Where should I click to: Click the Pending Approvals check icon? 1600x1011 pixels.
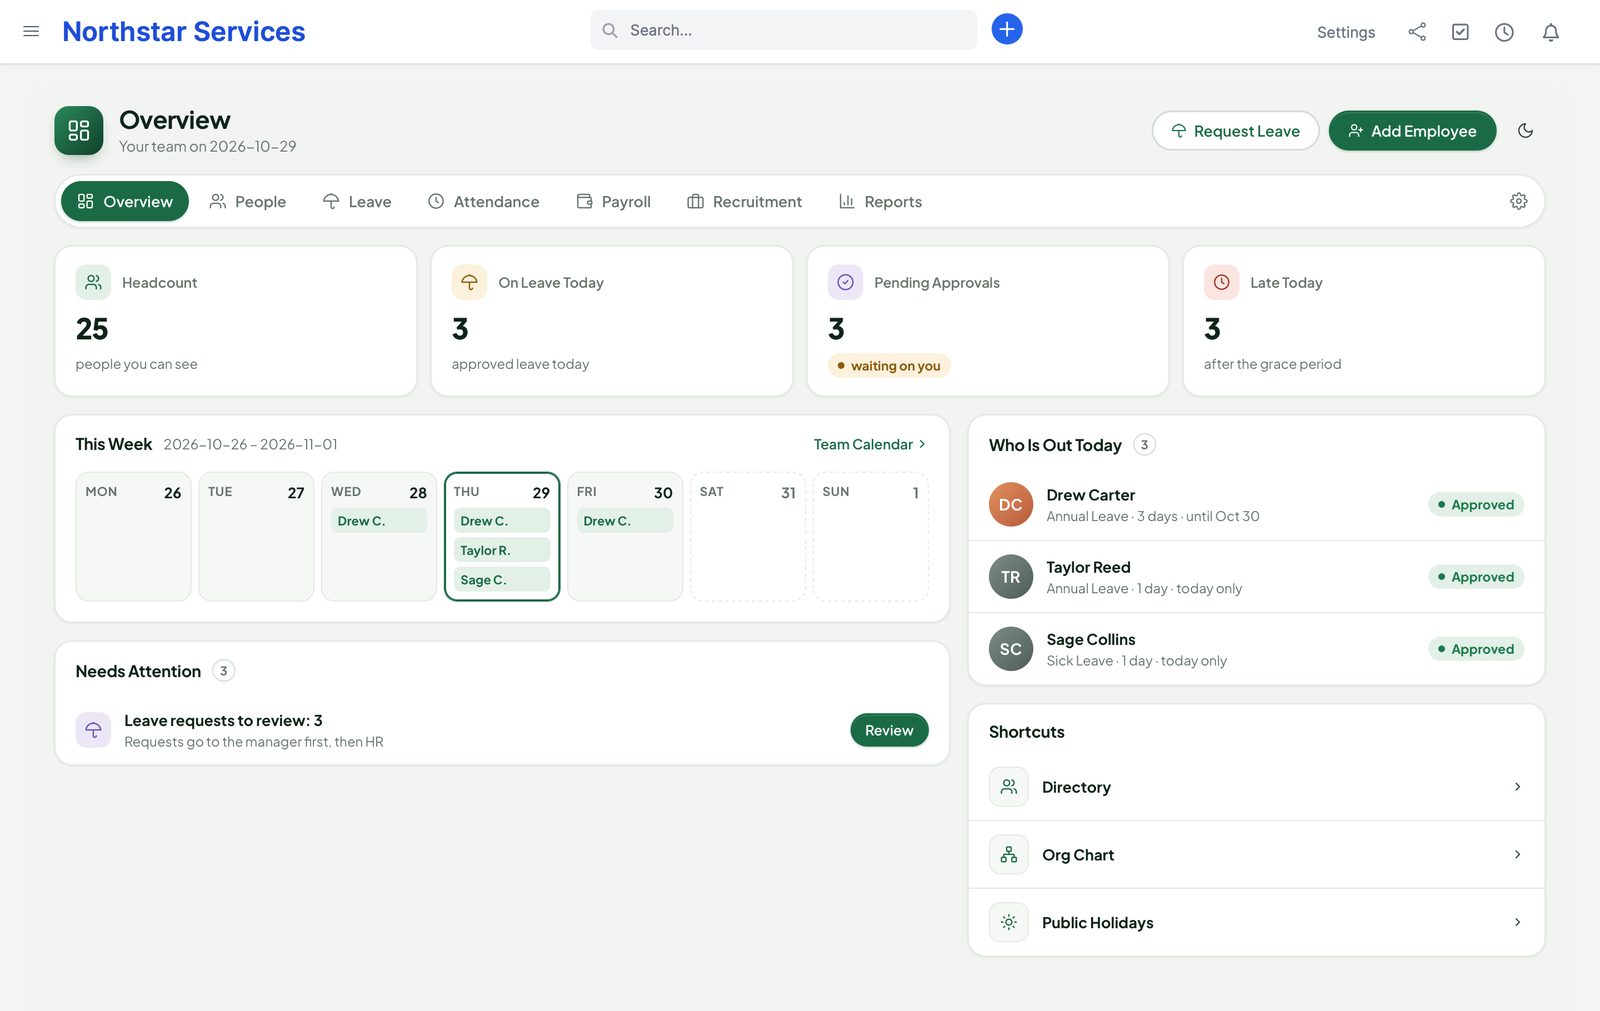pyautogui.click(x=845, y=283)
